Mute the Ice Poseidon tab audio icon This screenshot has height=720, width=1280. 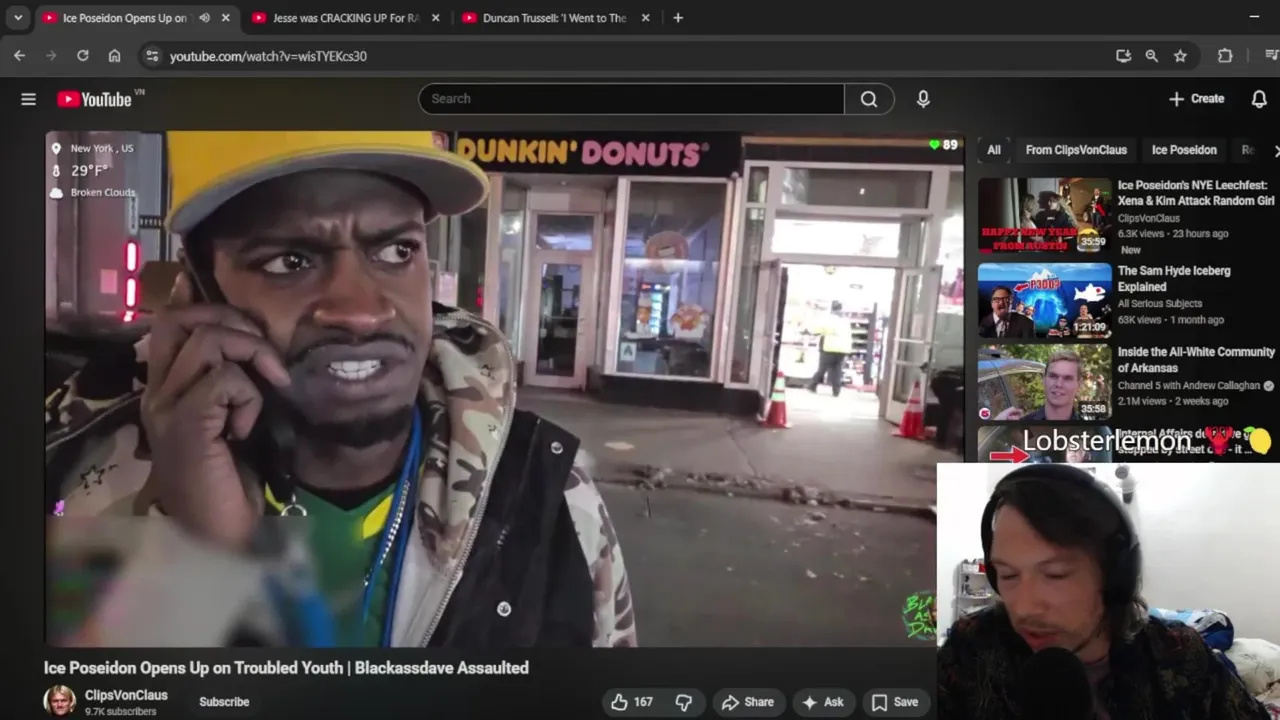pyautogui.click(x=204, y=18)
